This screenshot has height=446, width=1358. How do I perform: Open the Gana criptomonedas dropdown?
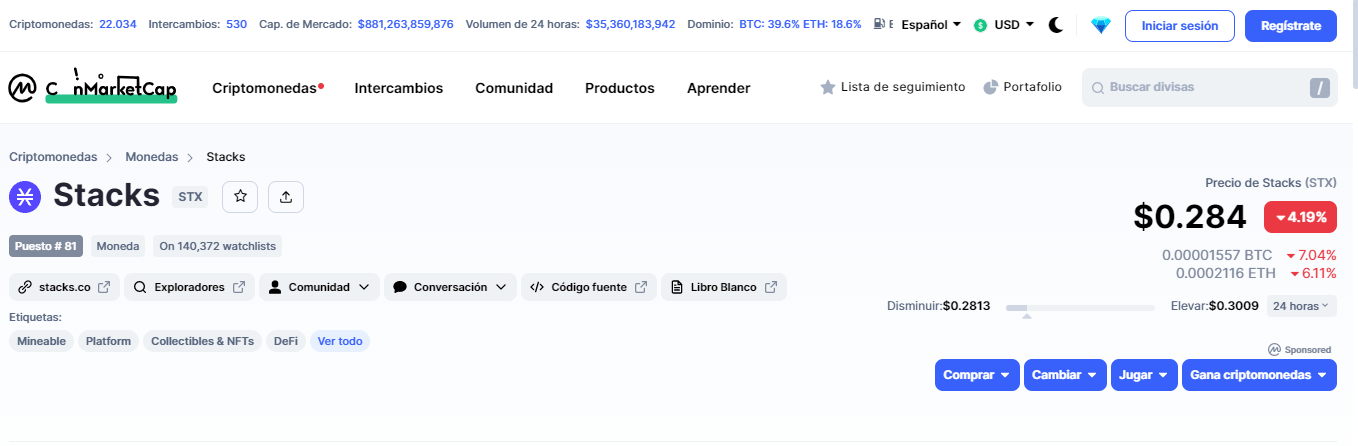point(1260,375)
